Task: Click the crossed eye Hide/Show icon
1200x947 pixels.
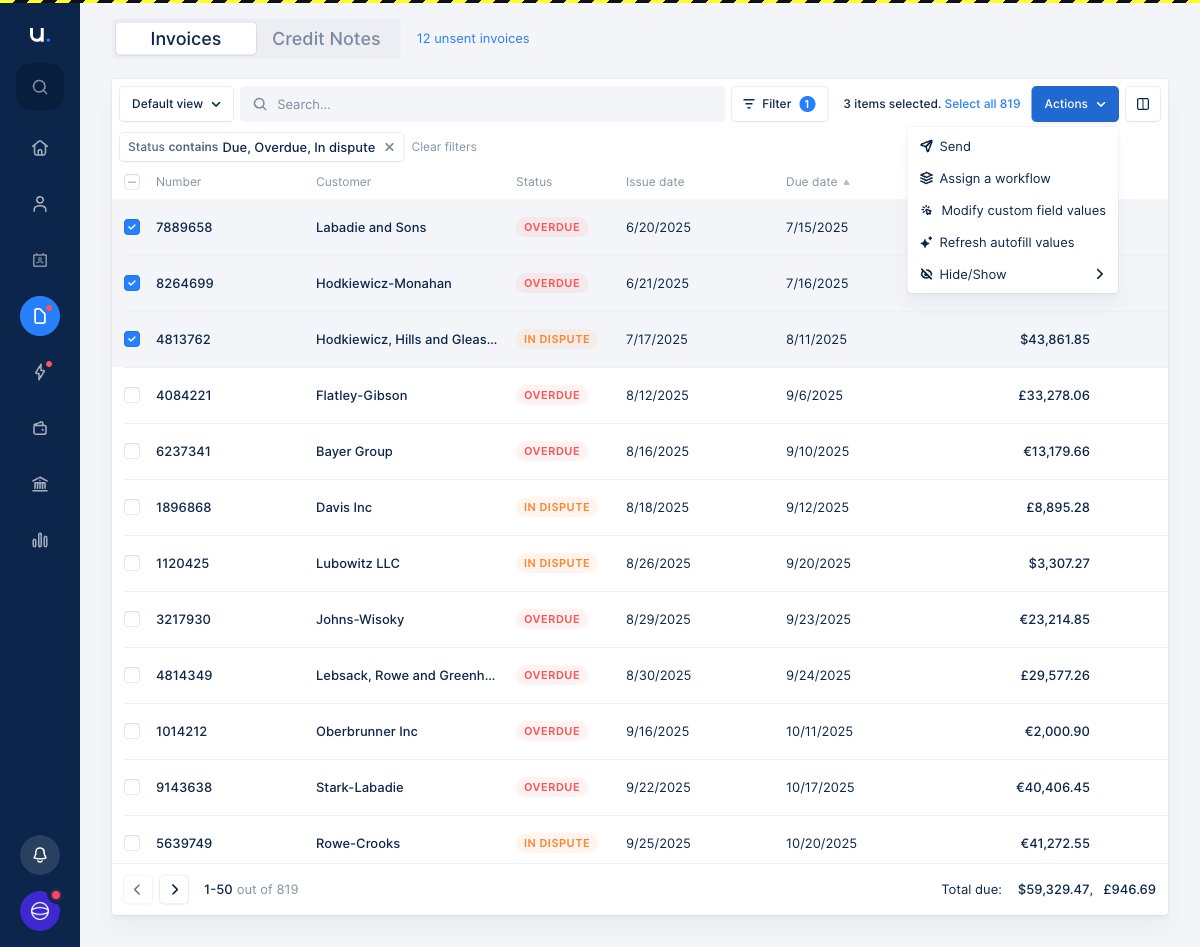Action: point(926,274)
